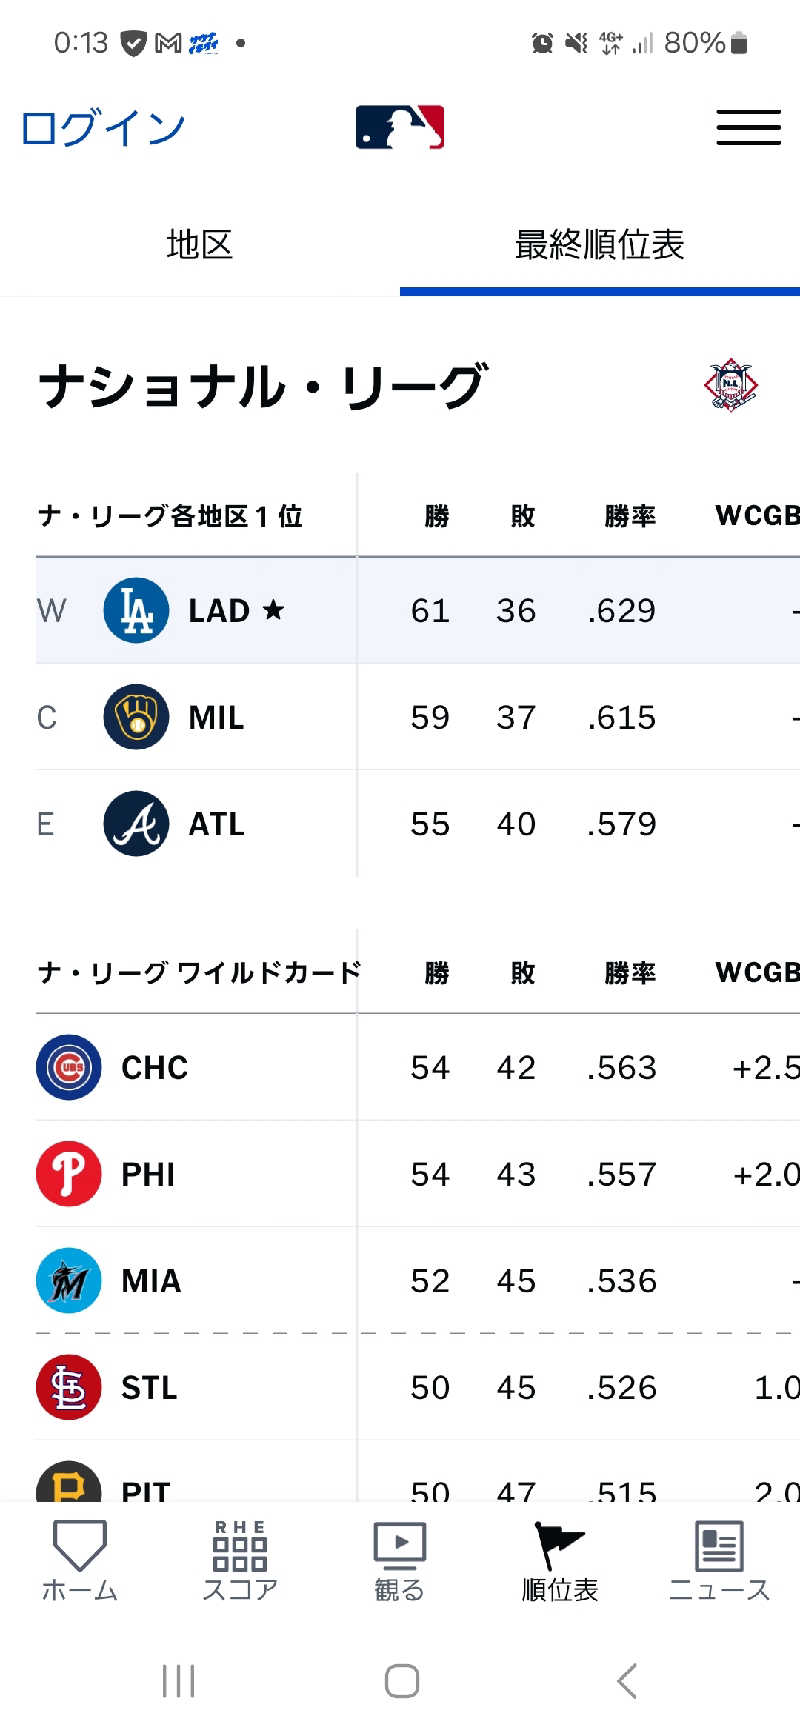Open 観る watch section
The image size is (800, 1732).
400,1562
